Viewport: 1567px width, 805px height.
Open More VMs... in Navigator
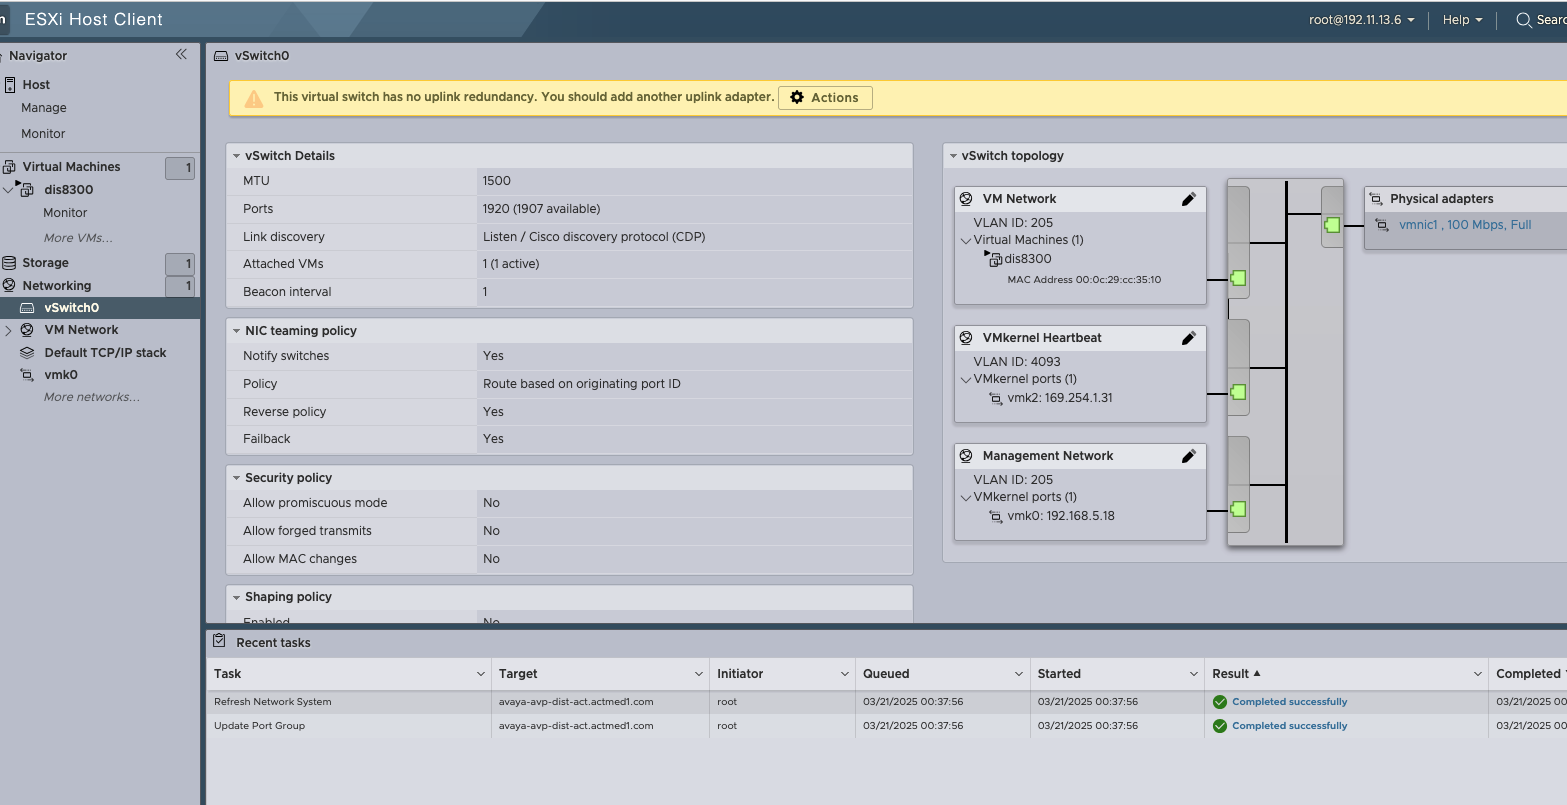[x=78, y=238]
